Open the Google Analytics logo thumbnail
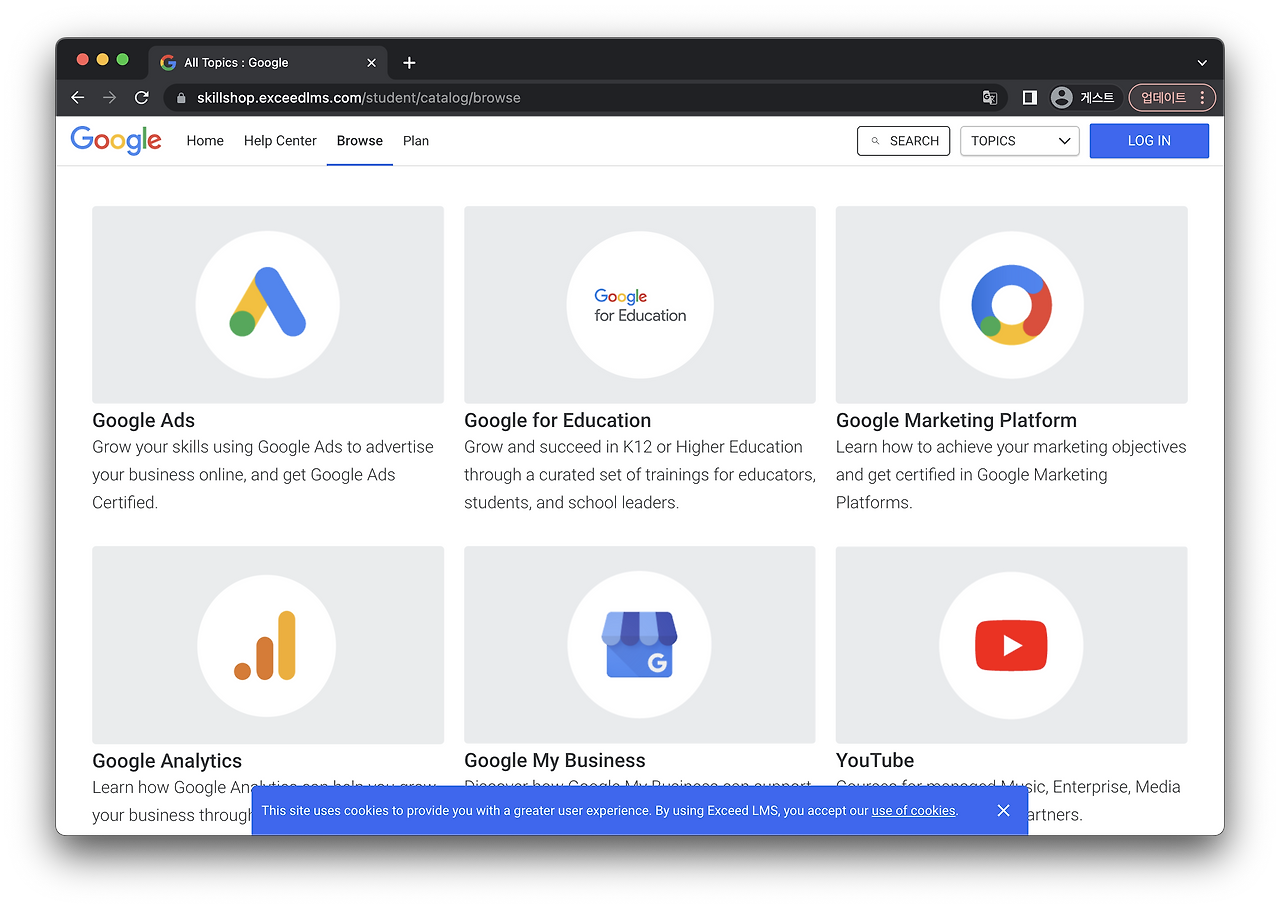Image resolution: width=1280 pixels, height=909 pixels. [x=268, y=645]
